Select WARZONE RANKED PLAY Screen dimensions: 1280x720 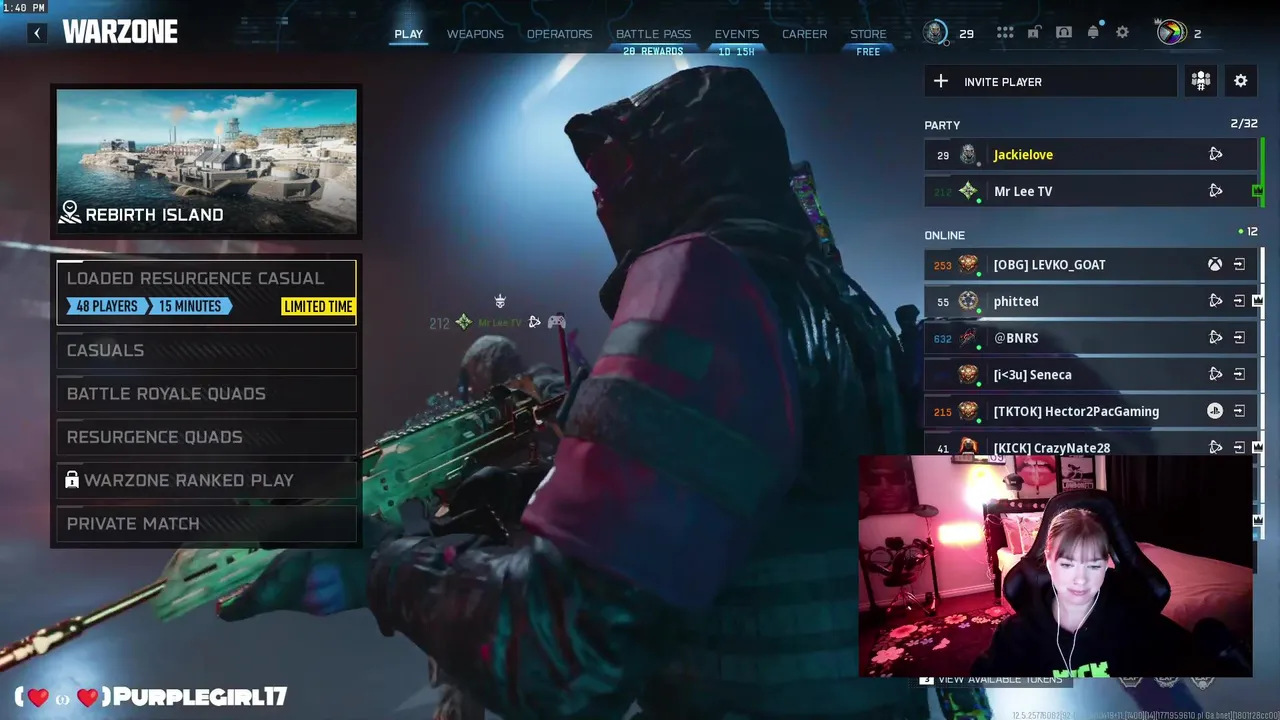coord(206,480)
